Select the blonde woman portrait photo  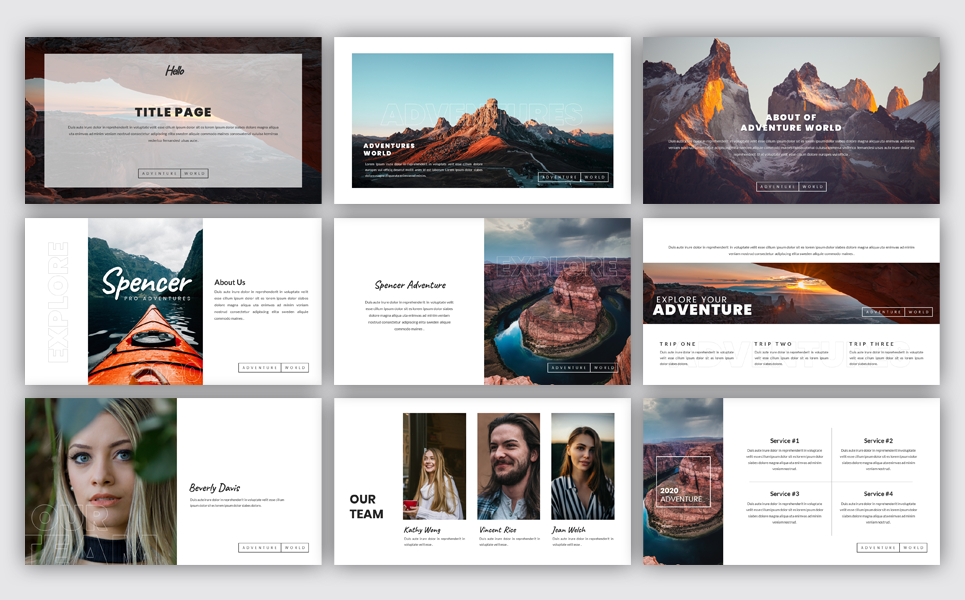tap(101, 481)
